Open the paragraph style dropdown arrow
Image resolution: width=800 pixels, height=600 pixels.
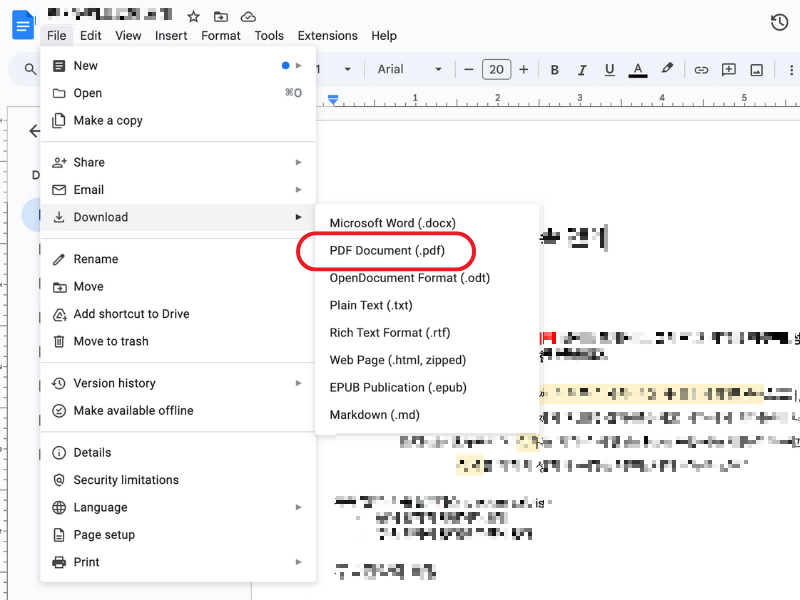(x=347, y=69)
